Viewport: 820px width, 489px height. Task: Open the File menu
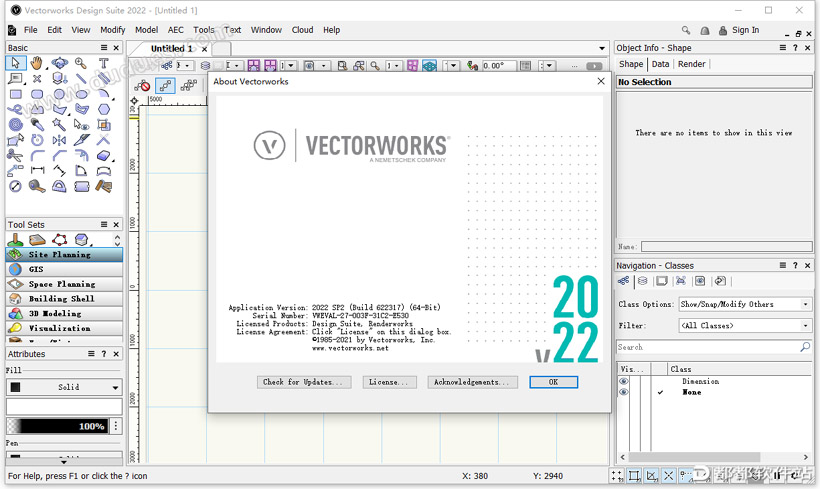[x=31, y=30]
